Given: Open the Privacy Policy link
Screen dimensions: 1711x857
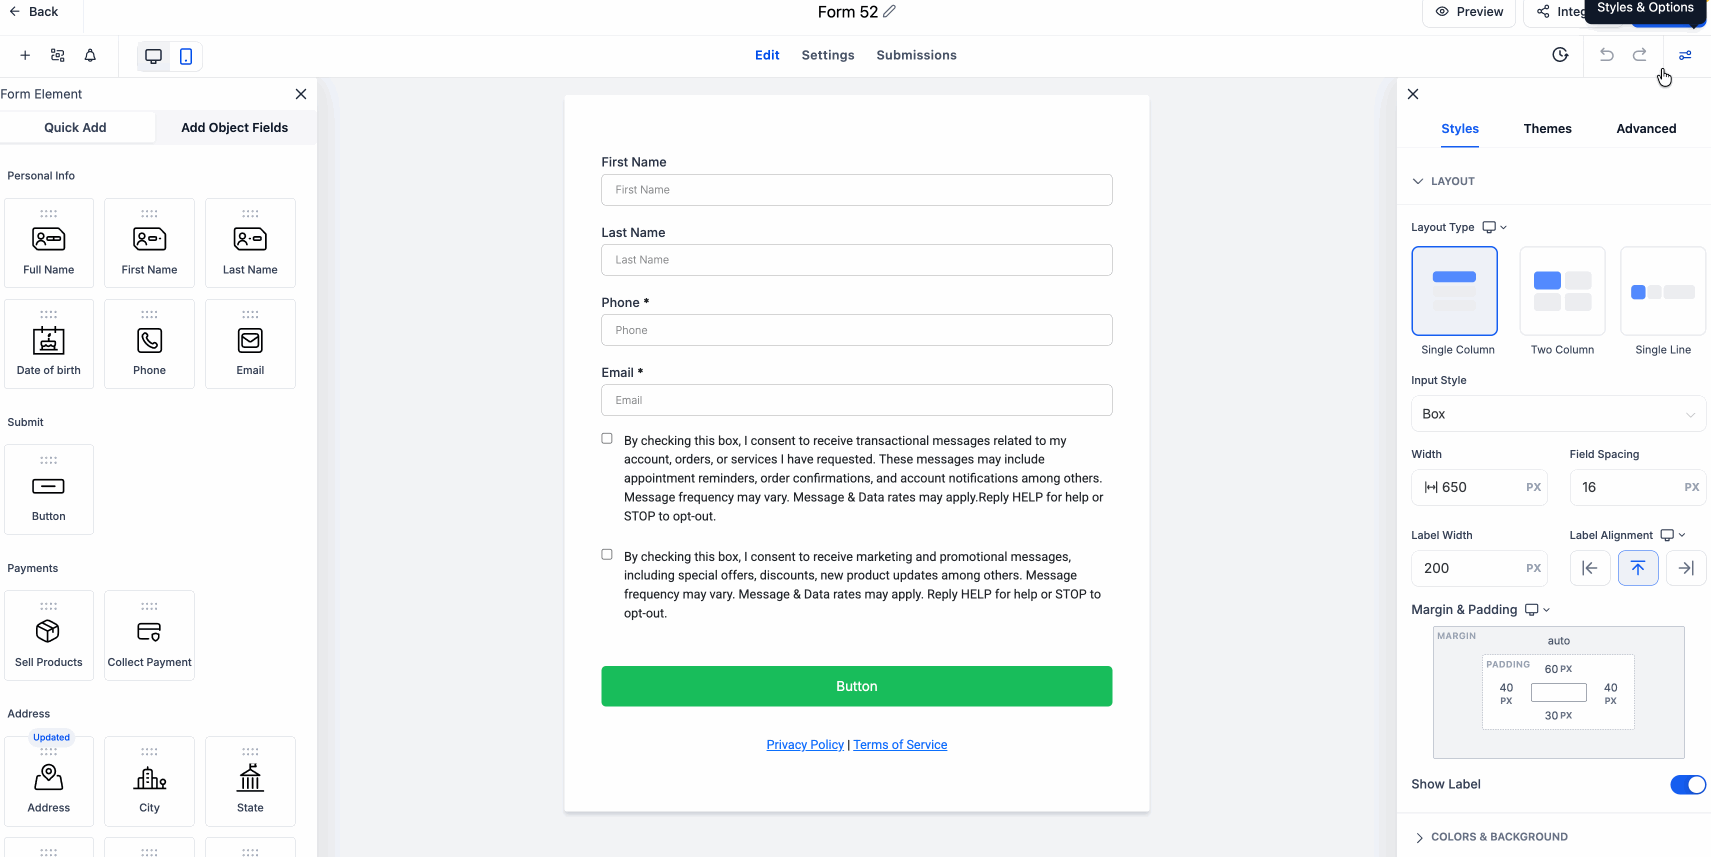Looking at the screenshot, I should point(805,745).
